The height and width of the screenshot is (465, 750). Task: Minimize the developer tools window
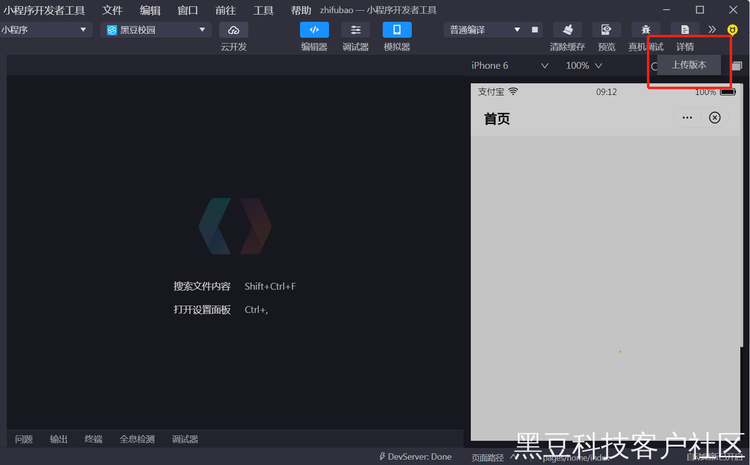[x=666, y=10]
